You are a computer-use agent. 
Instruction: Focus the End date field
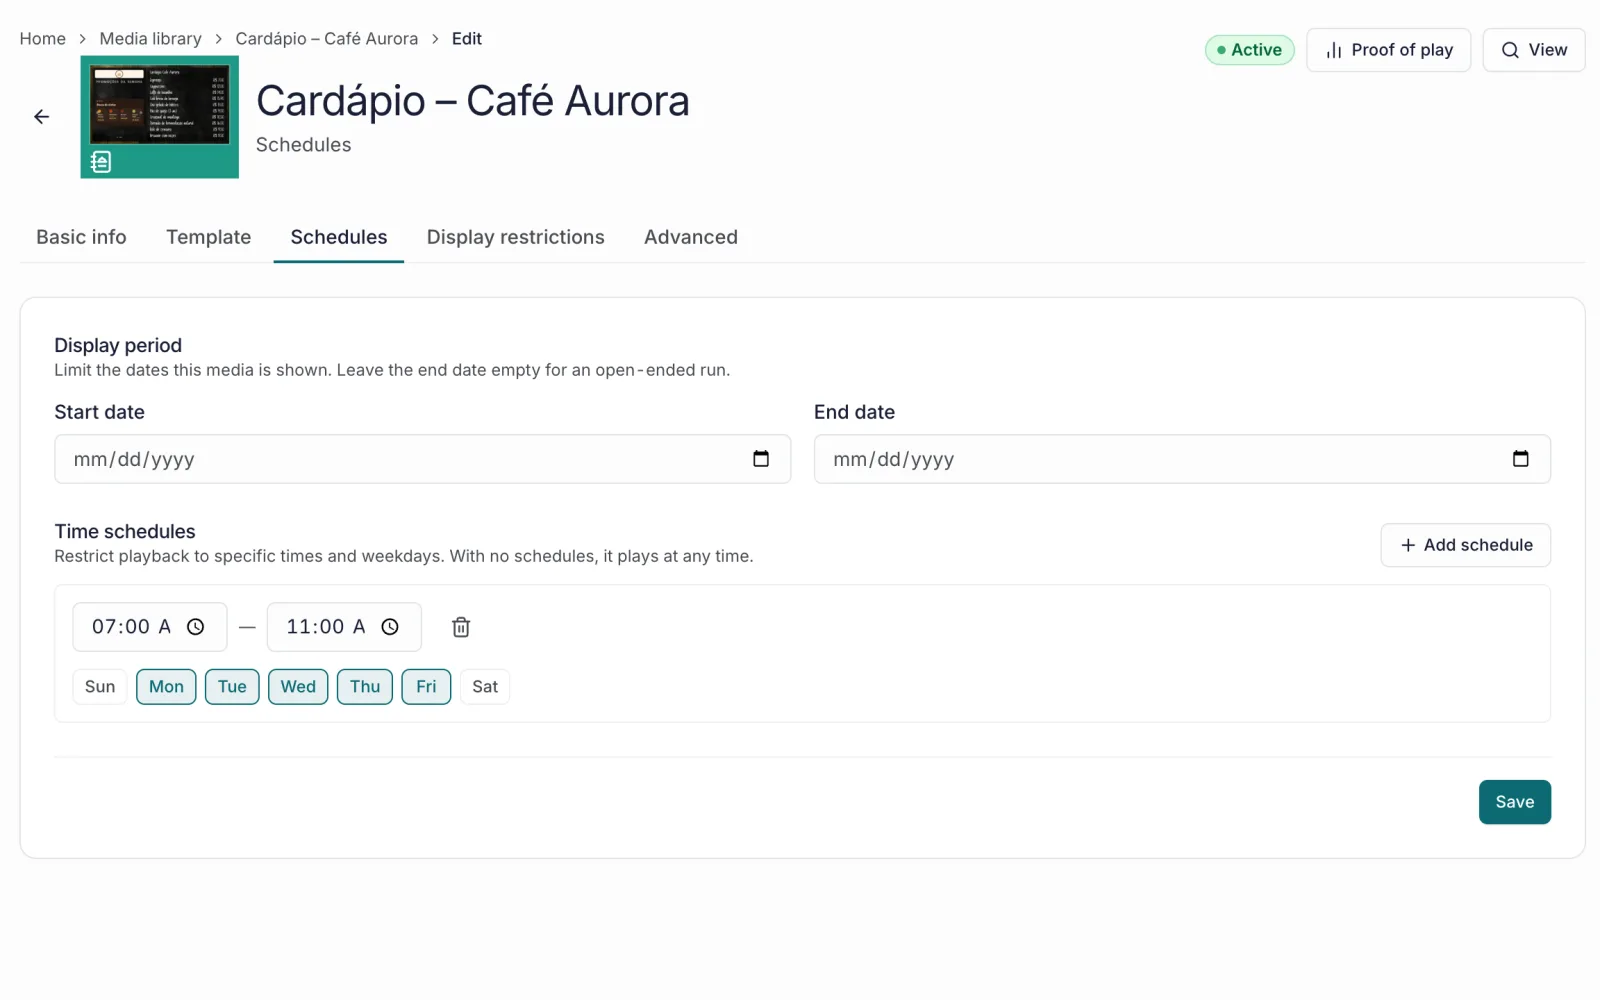(1182, 459)
